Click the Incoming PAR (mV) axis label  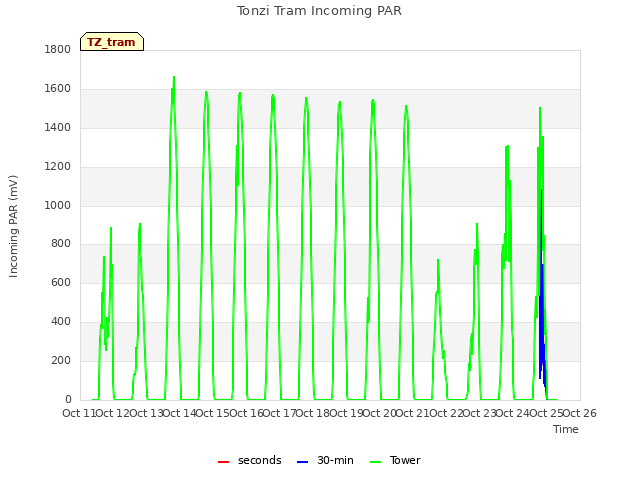pos(13,227)
